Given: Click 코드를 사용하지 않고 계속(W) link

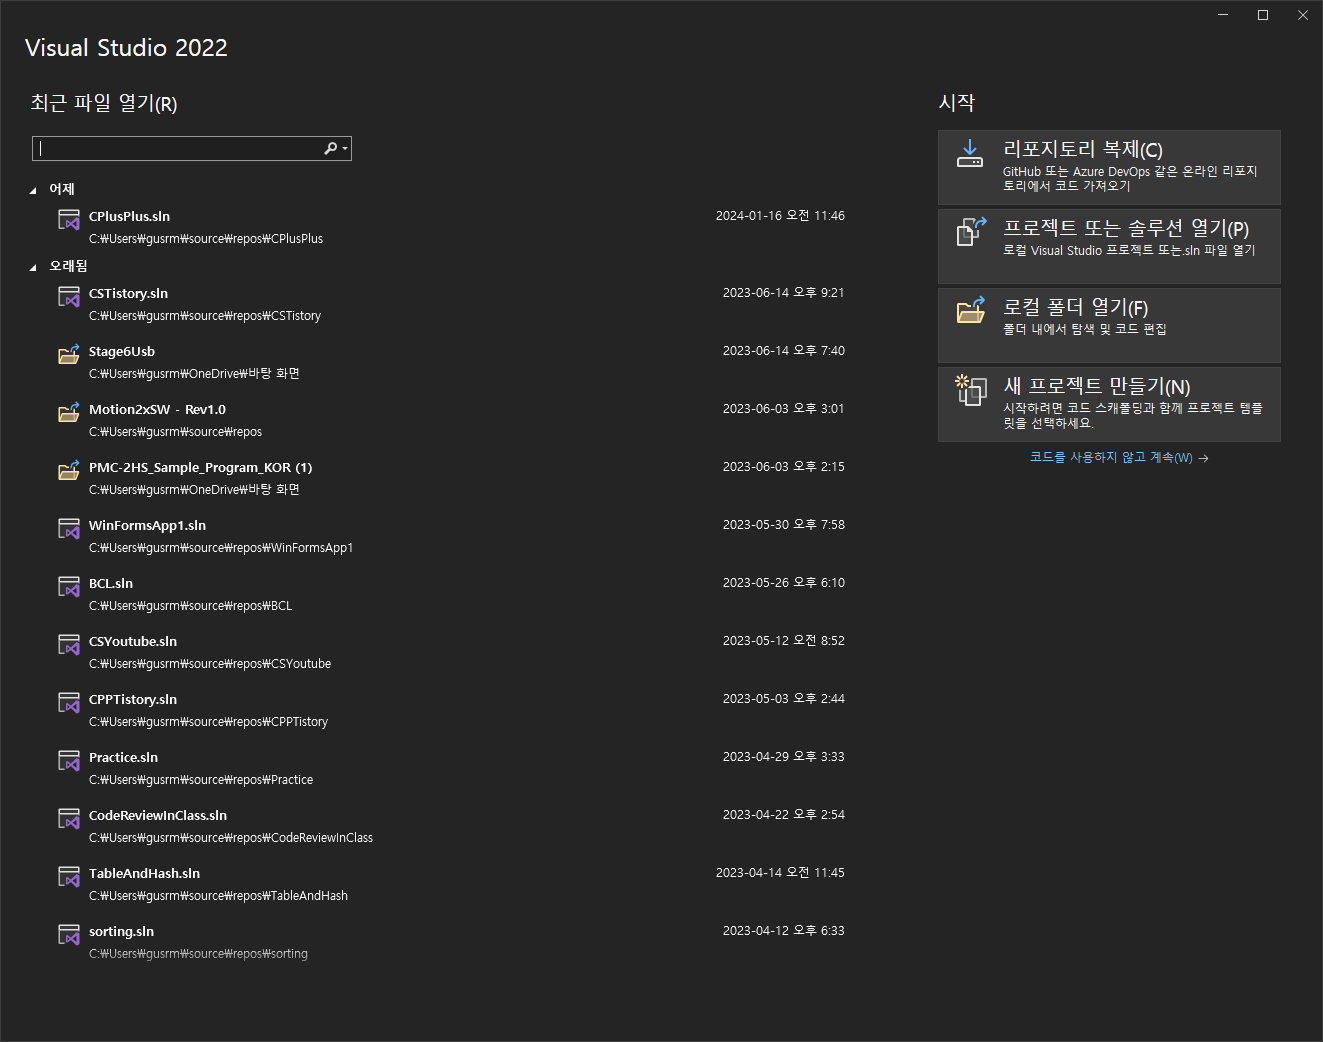Looking at the screenshot, I should coord(1119,457).
